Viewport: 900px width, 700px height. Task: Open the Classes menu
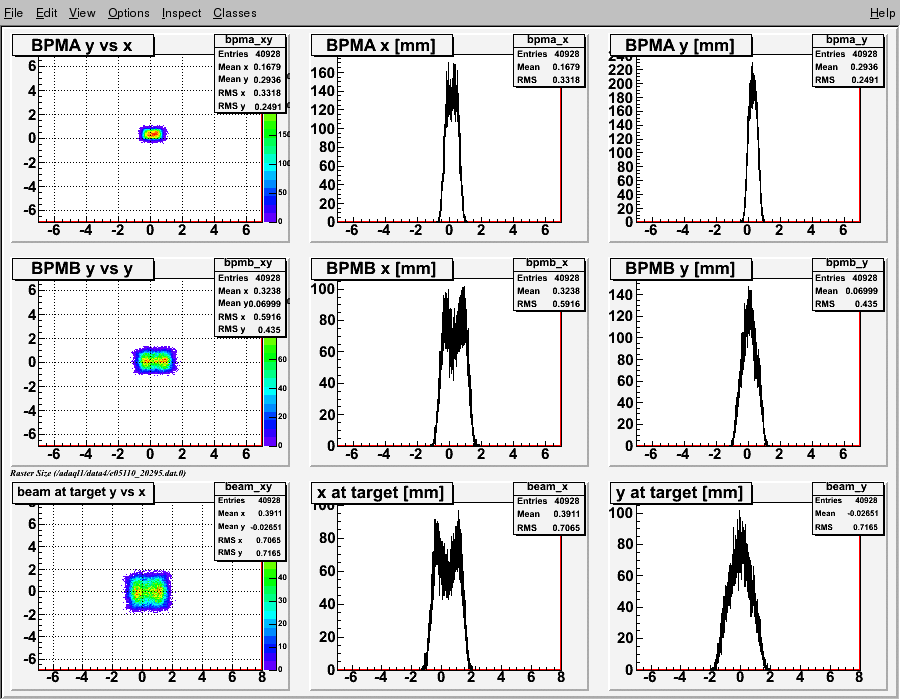[235, 13]
